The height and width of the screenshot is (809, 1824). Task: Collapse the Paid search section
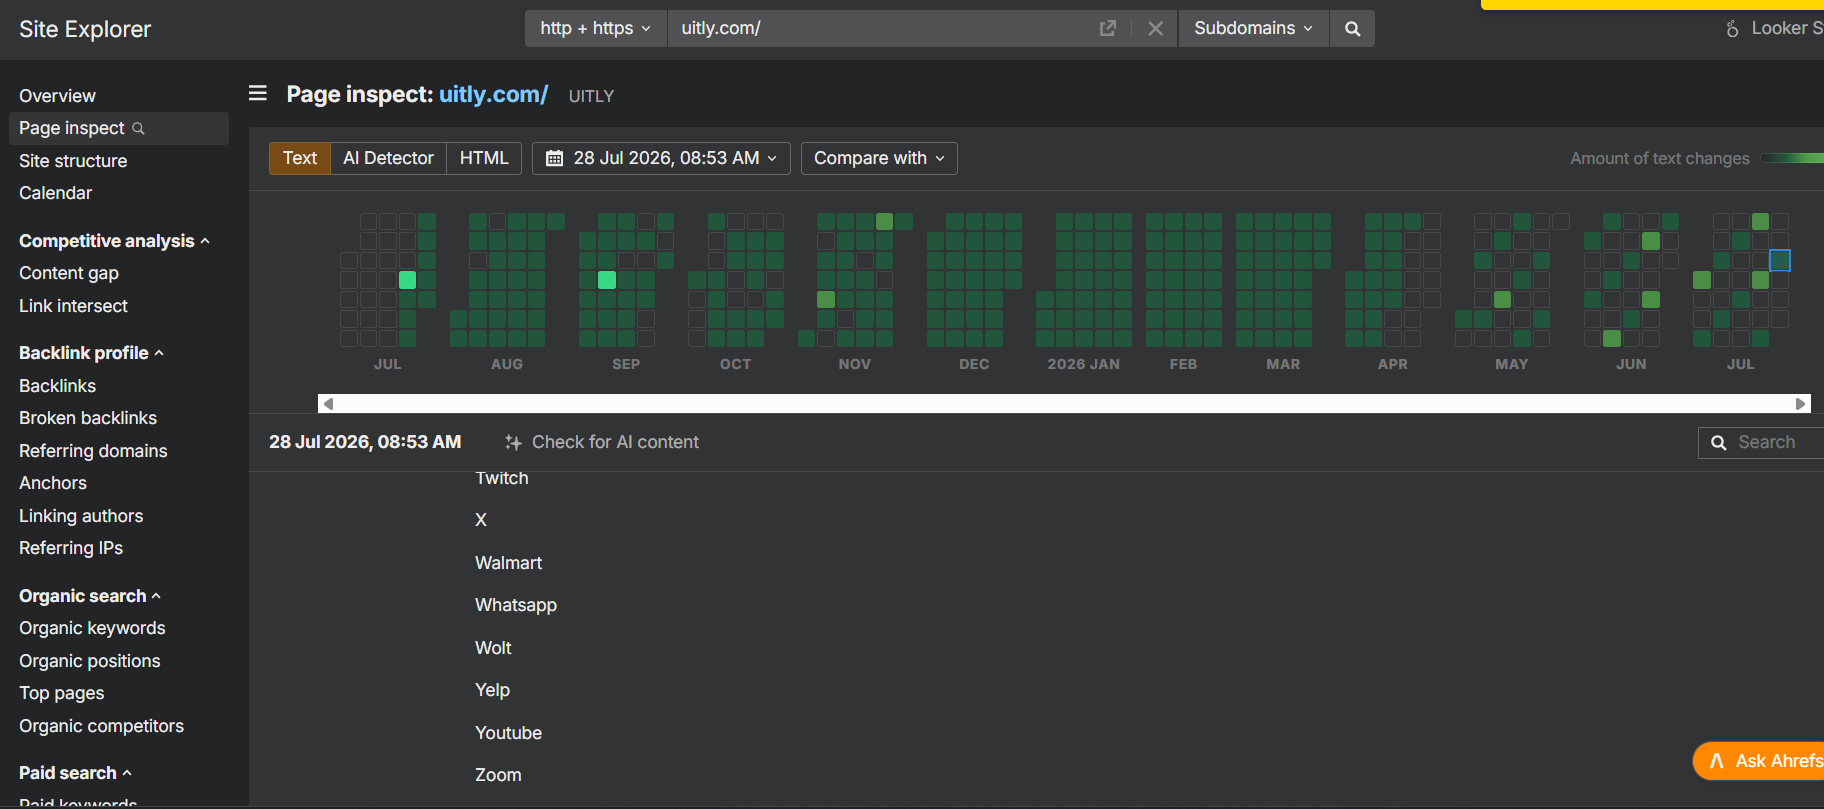click(75, 773)
